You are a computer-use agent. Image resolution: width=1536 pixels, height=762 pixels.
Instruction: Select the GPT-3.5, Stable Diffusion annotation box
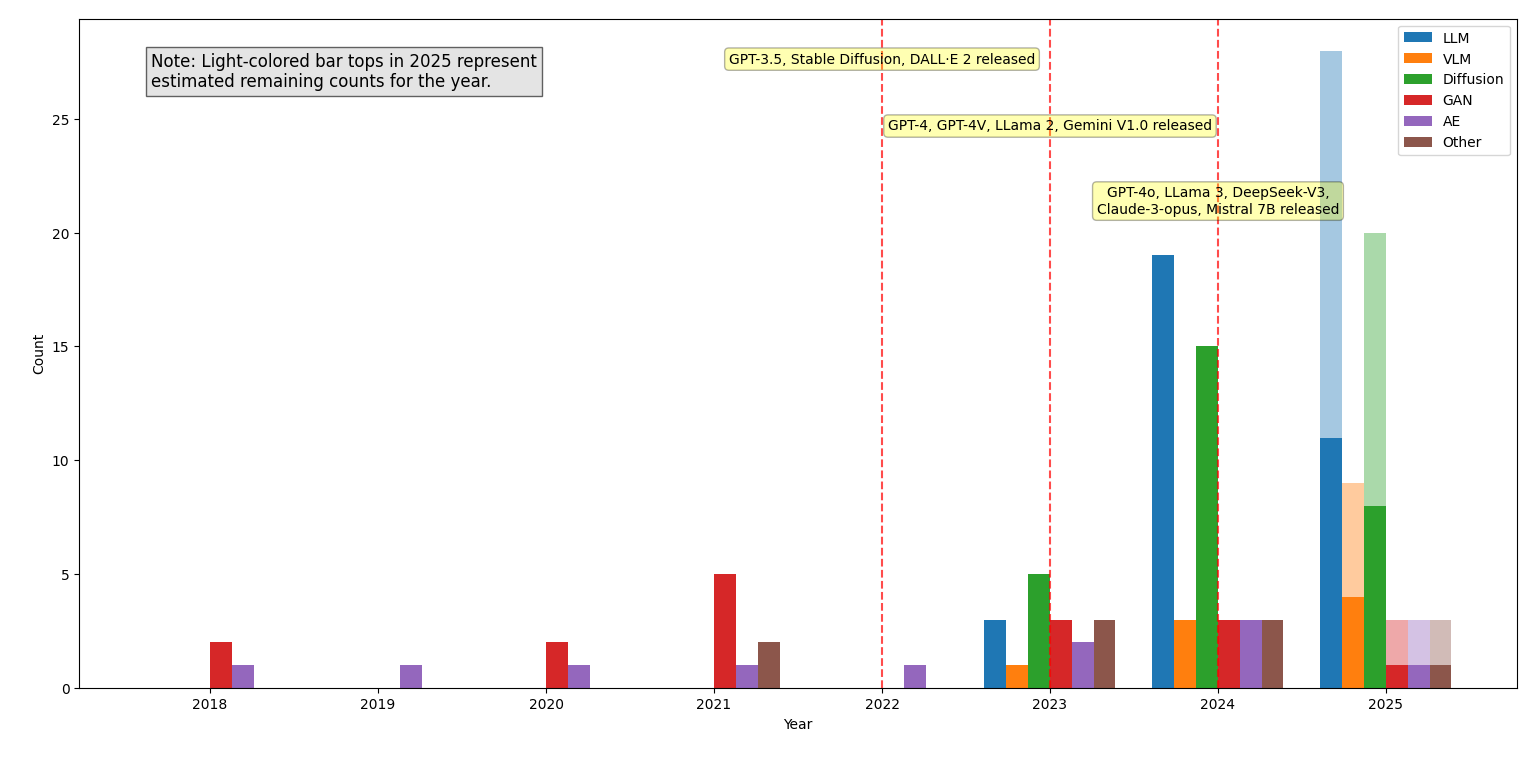(x=882, y=59)
